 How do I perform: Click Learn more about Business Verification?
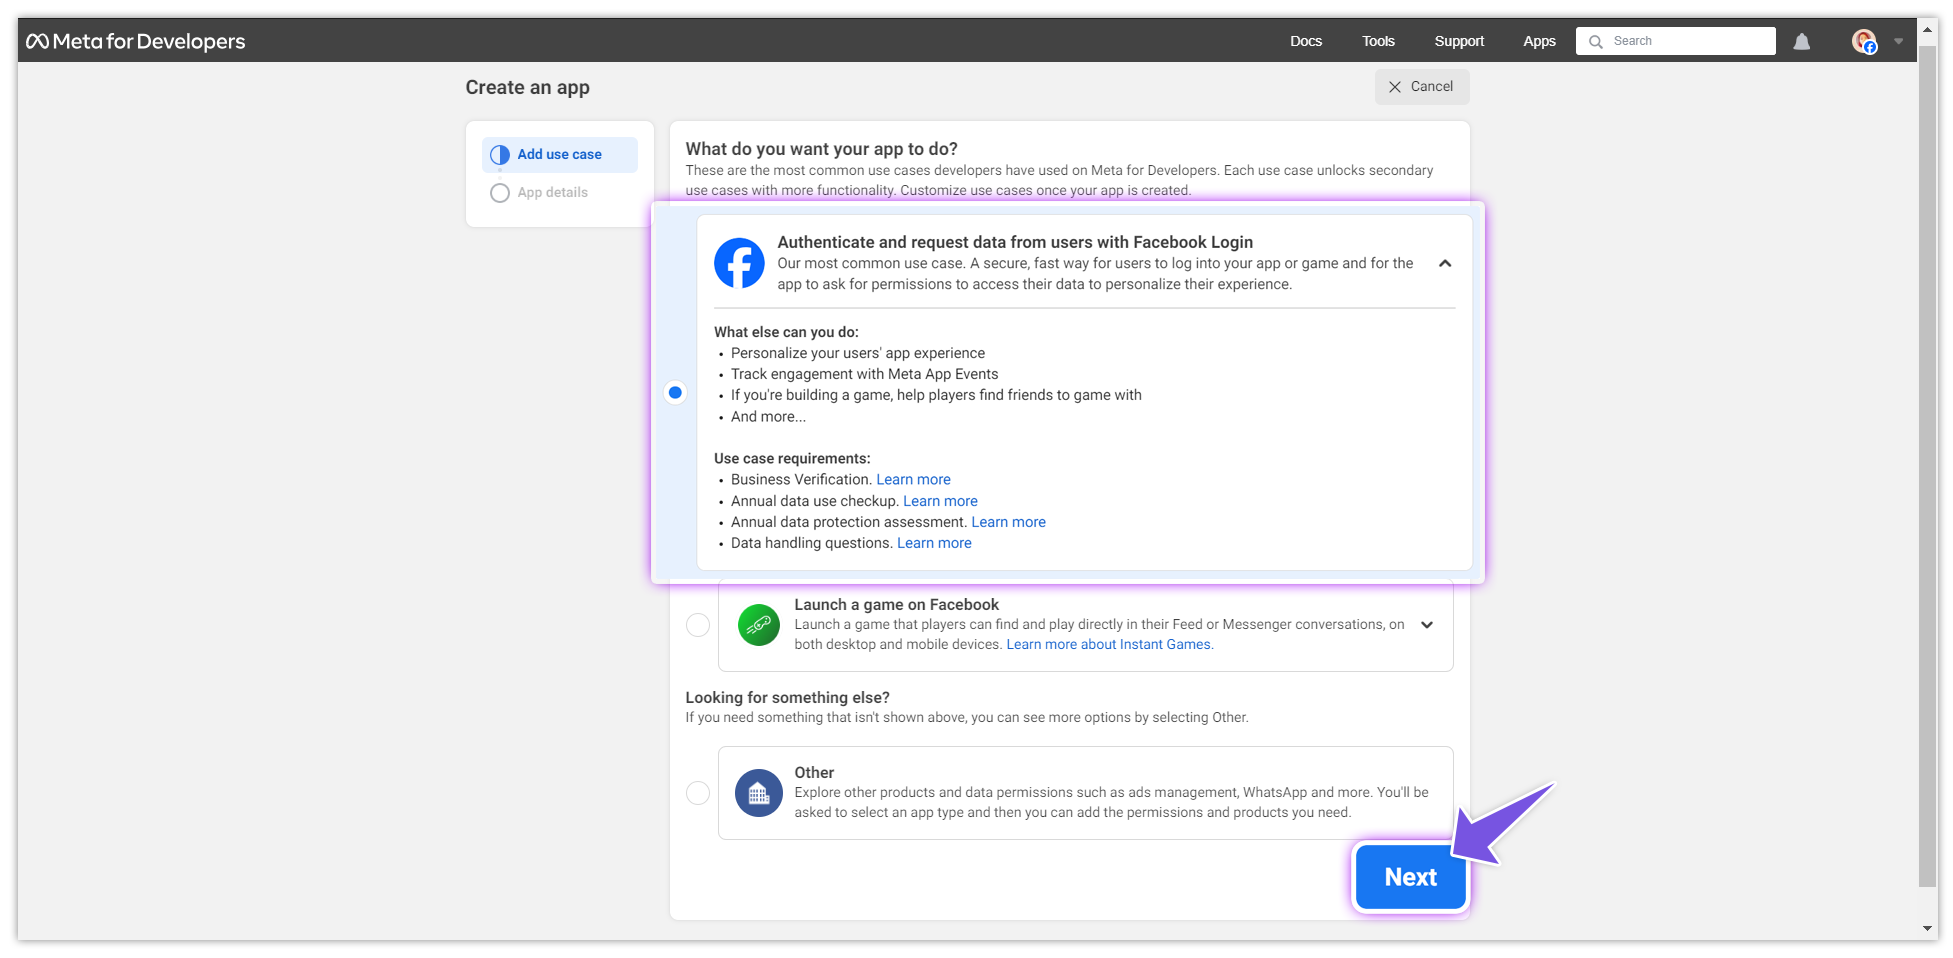point(913,479)
